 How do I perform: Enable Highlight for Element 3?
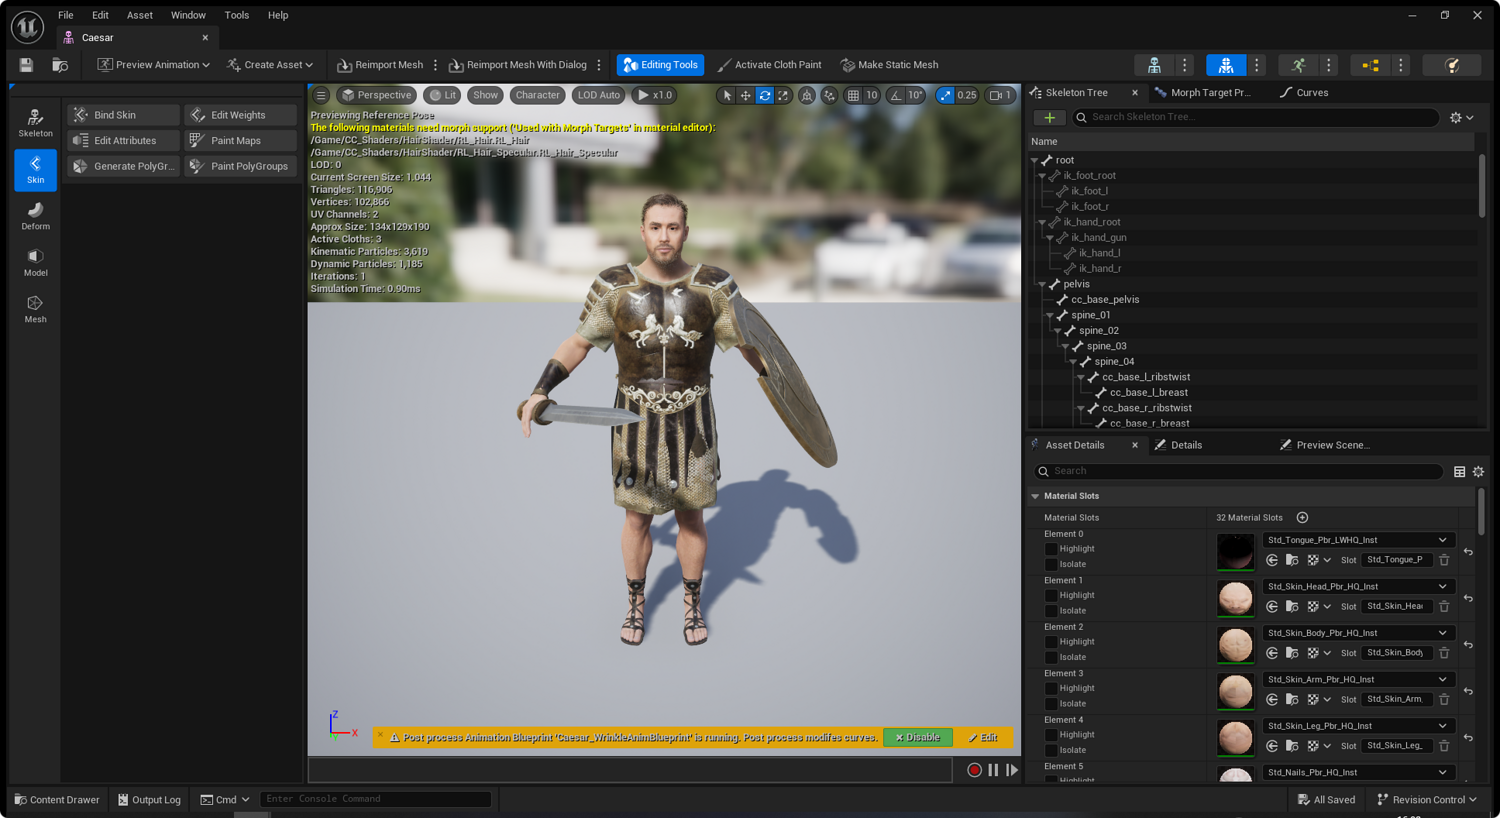pos(1051,688)
